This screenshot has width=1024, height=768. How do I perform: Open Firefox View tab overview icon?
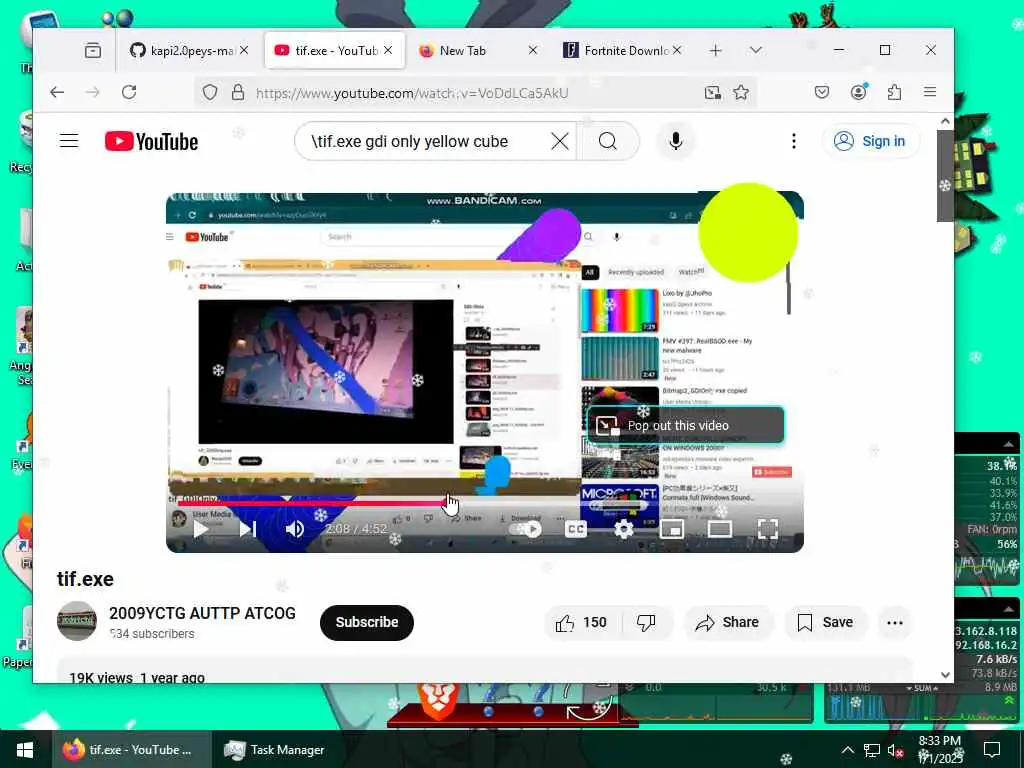click(x=93, y=50)
